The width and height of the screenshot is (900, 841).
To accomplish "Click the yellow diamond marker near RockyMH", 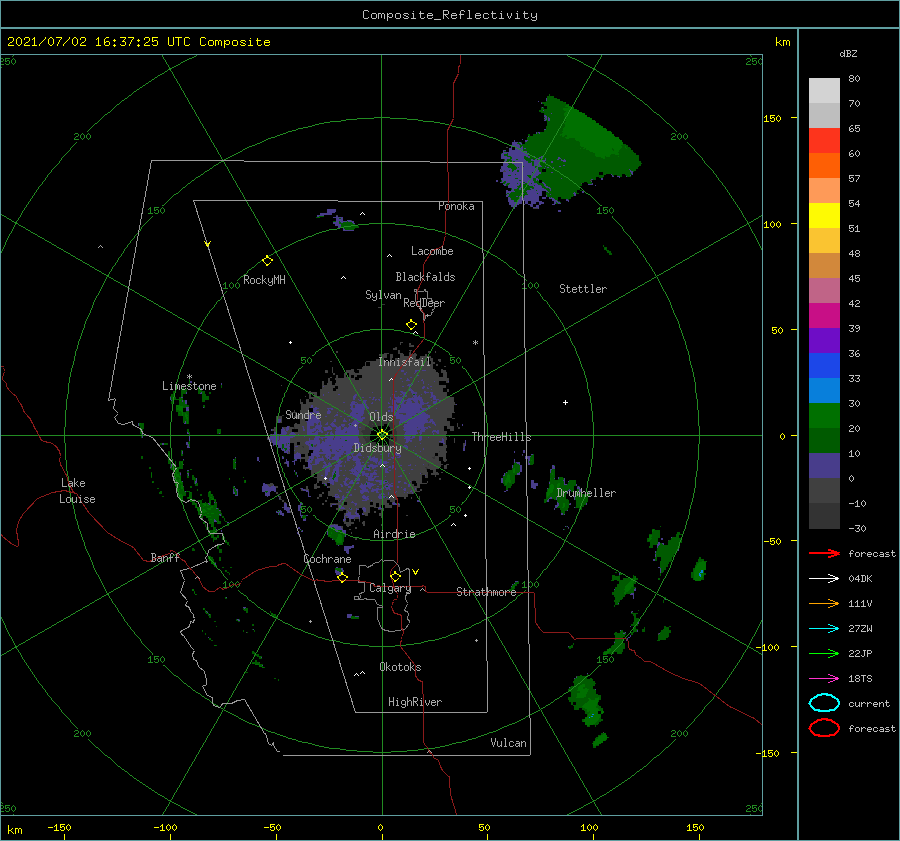I will click(x=267, y=261).
